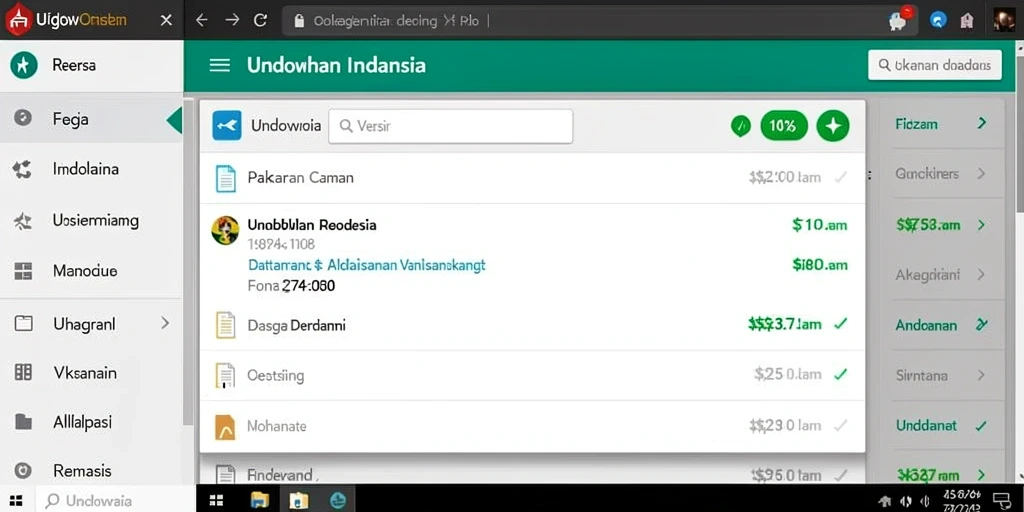This screenshot has width=1024, height=512.
Task: Click the blue Undowioia app icon
Action: tap(227, 125)
